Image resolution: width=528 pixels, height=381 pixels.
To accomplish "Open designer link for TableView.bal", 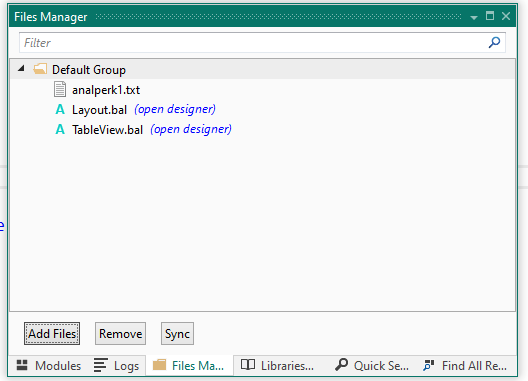I will (191, 129).
